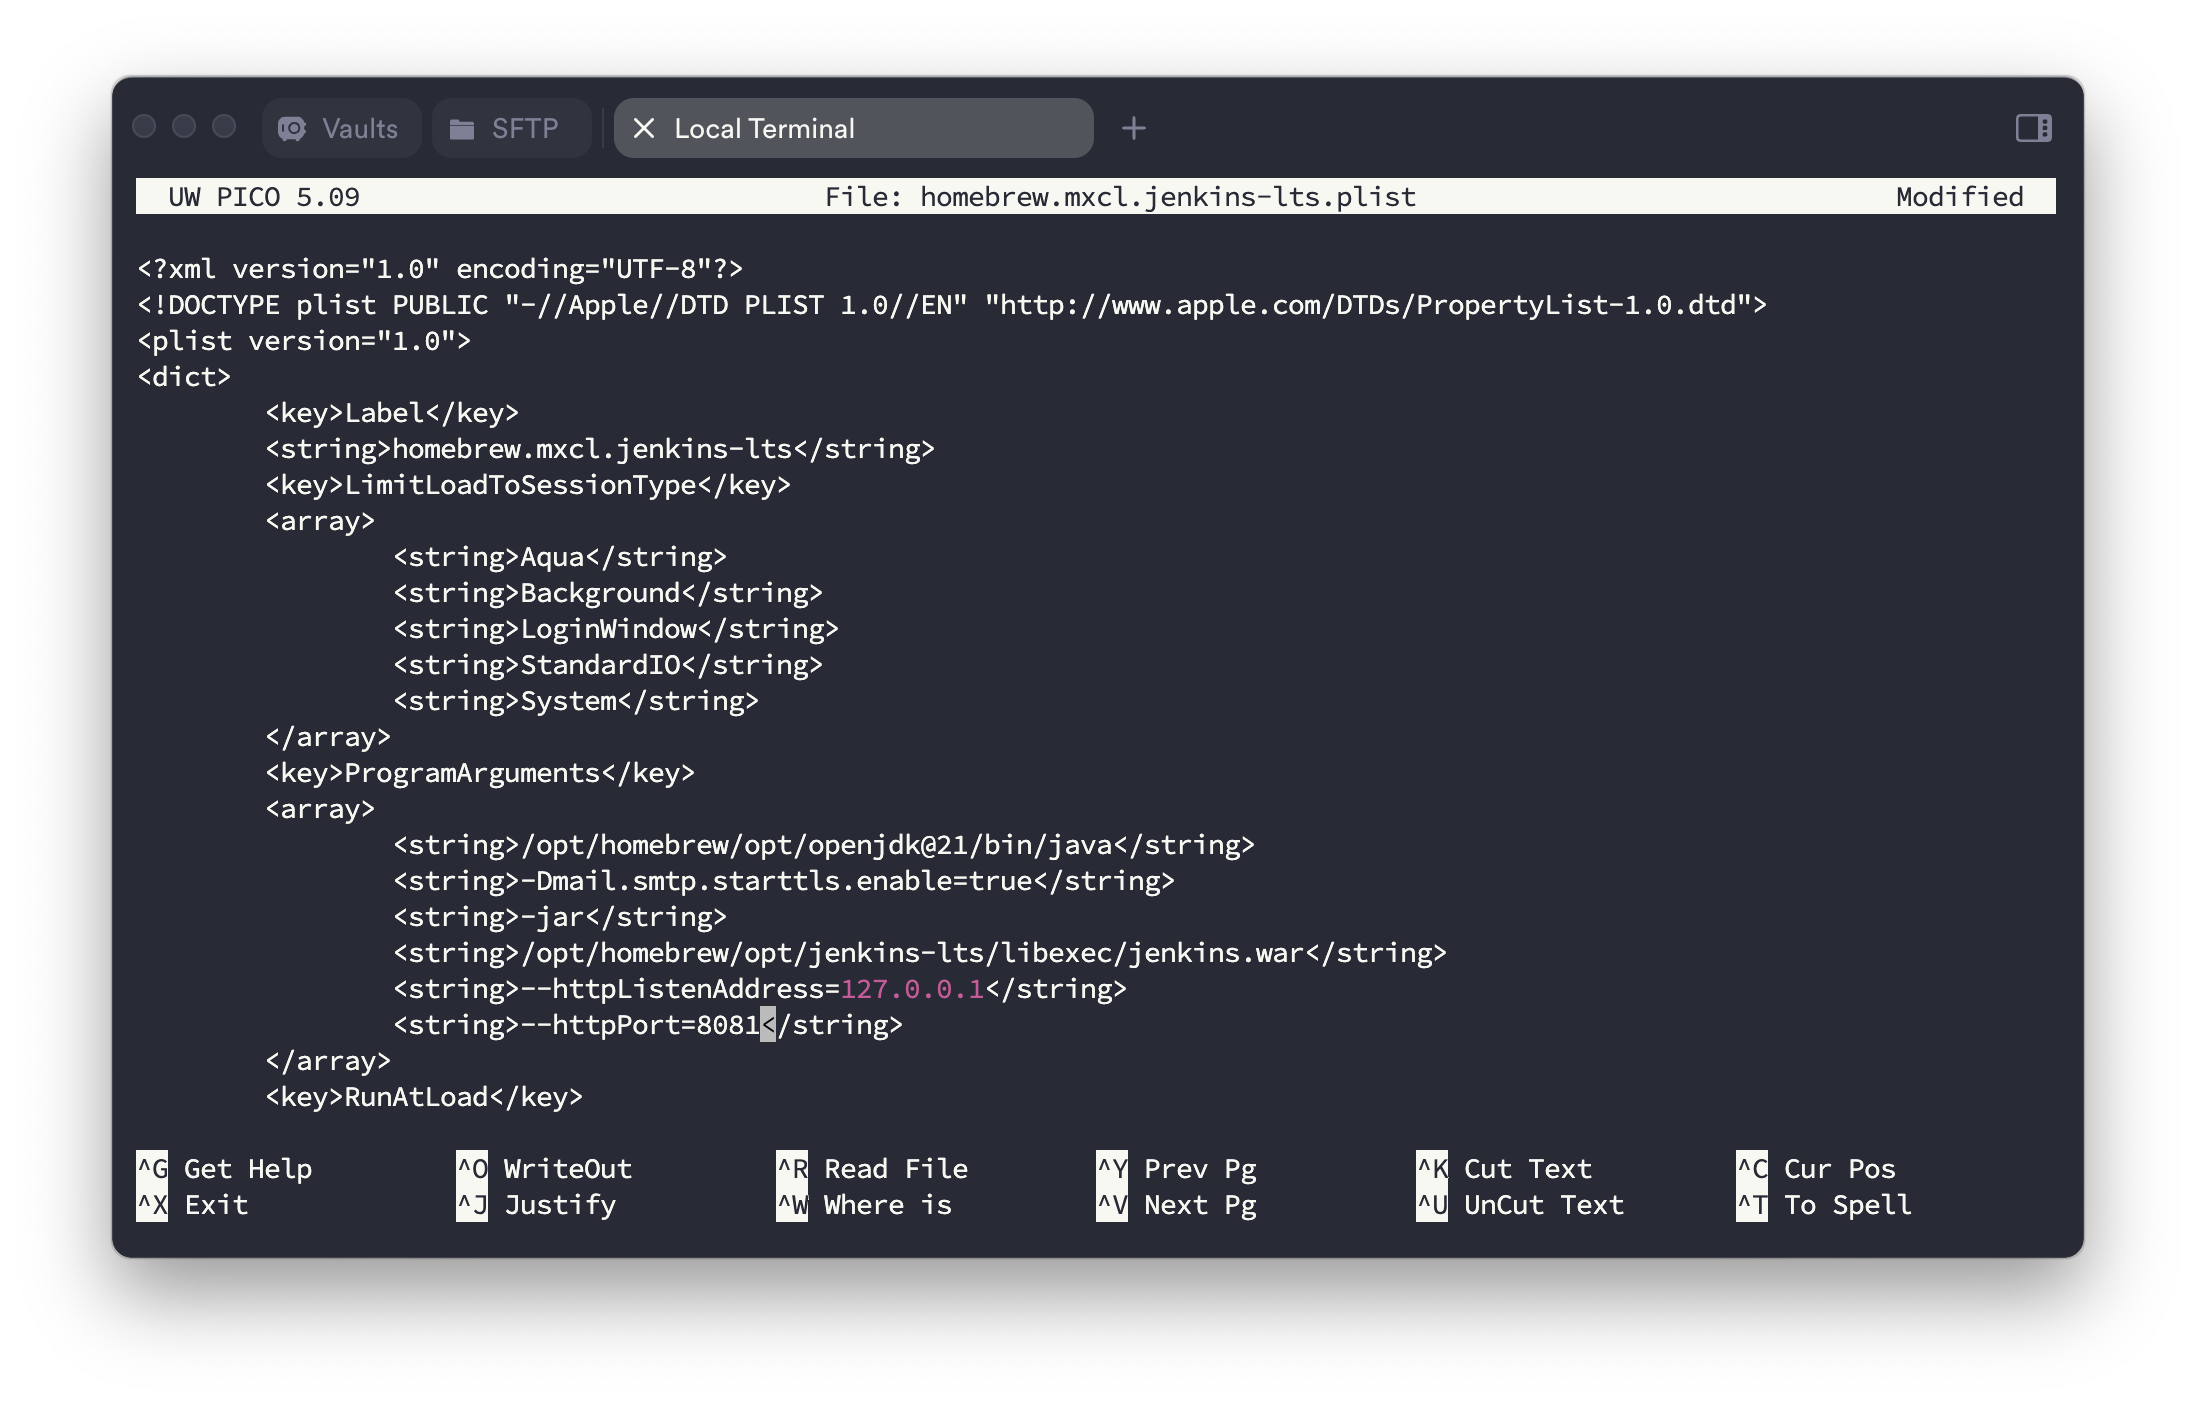Click the ^W Where is shortcut
This screenshot has height=1406, width=2196.
[865, 1205]
